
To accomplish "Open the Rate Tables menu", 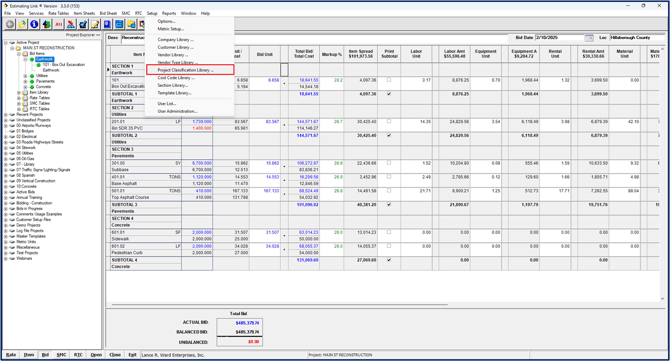I will click(58, 13).
